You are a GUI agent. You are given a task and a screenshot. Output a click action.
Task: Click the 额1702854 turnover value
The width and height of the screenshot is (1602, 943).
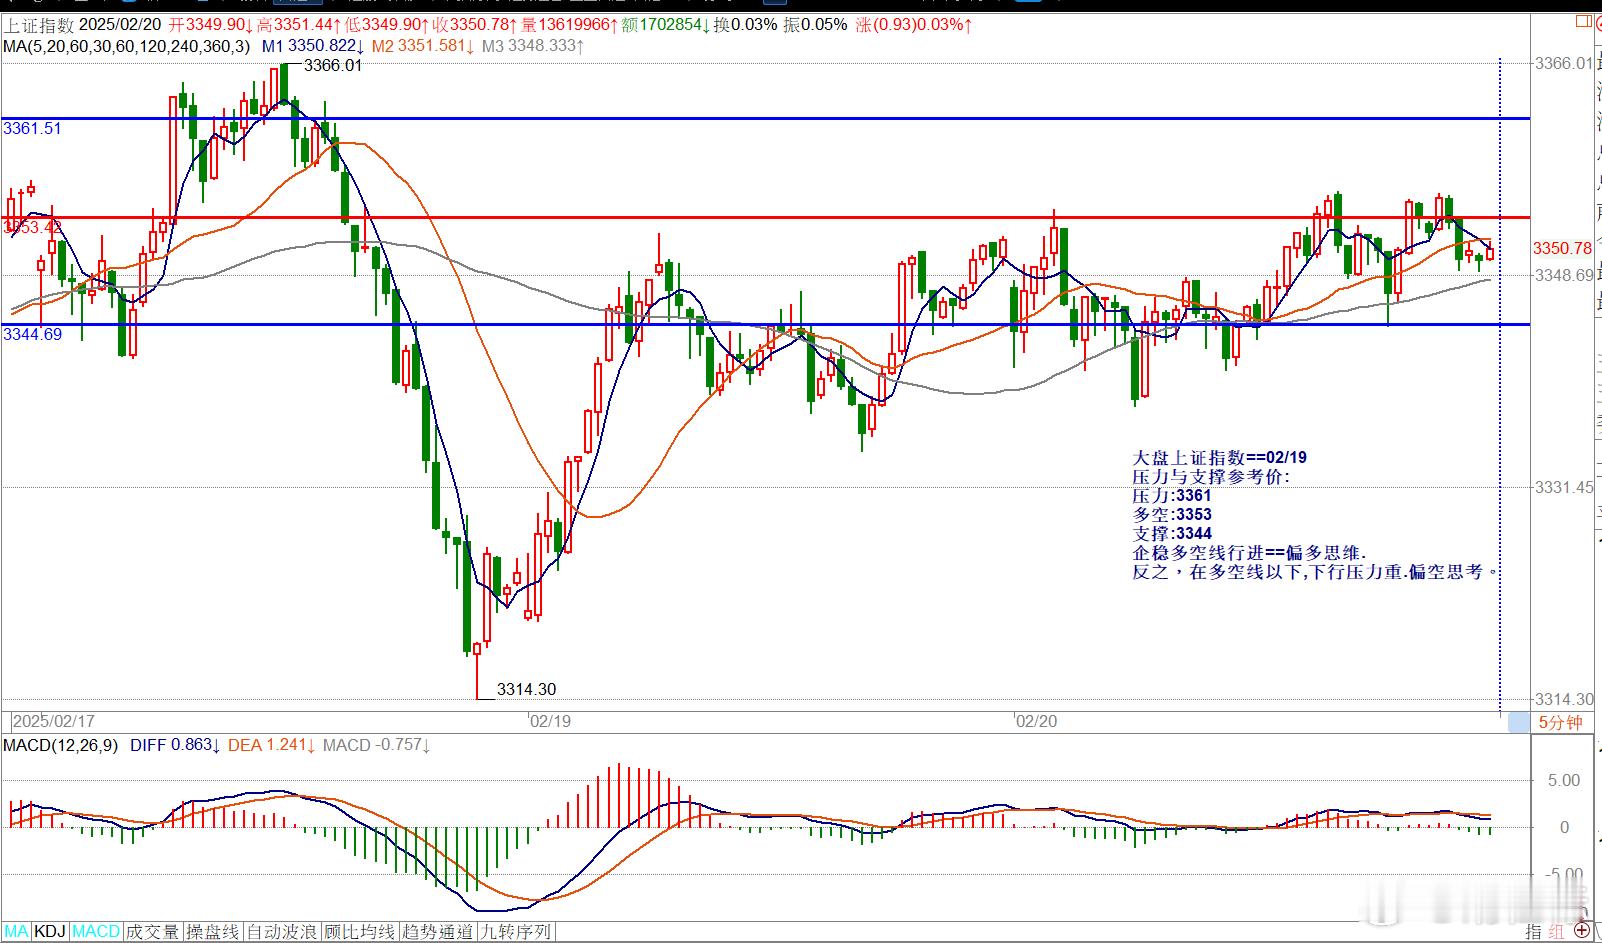(666, 25)
